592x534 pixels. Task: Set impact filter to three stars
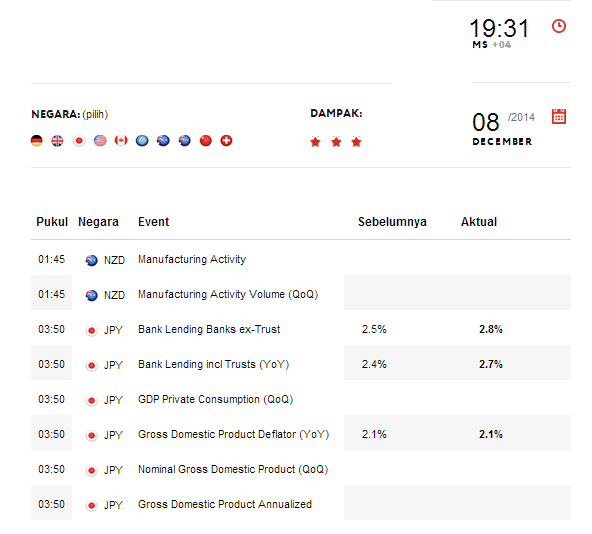point(356,142)
